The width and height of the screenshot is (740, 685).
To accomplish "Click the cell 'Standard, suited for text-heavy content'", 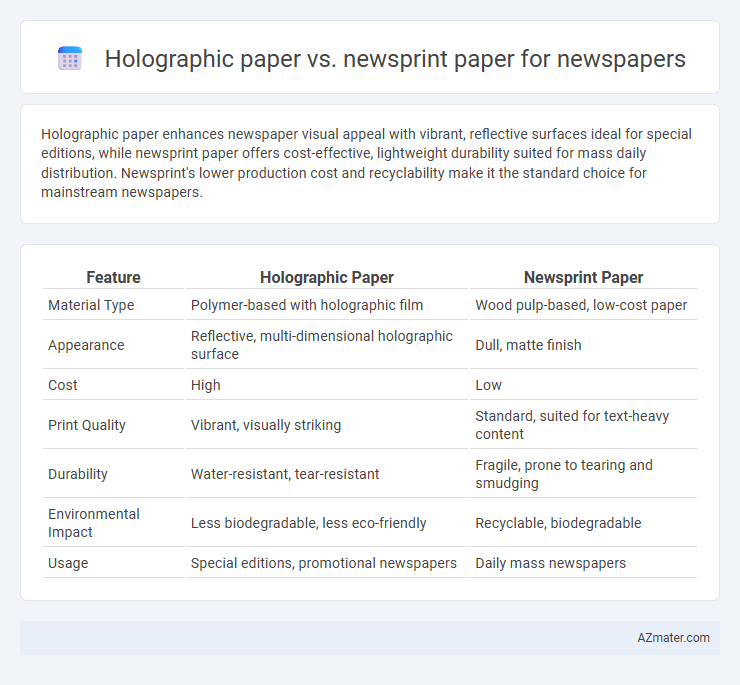I will 572,425.
